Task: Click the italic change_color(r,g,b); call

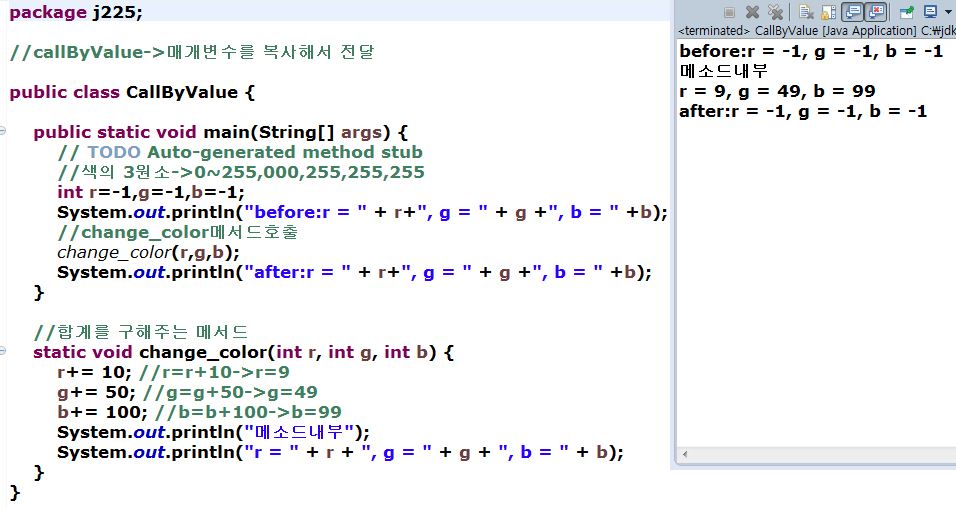Action: click(x=149, y=252)
